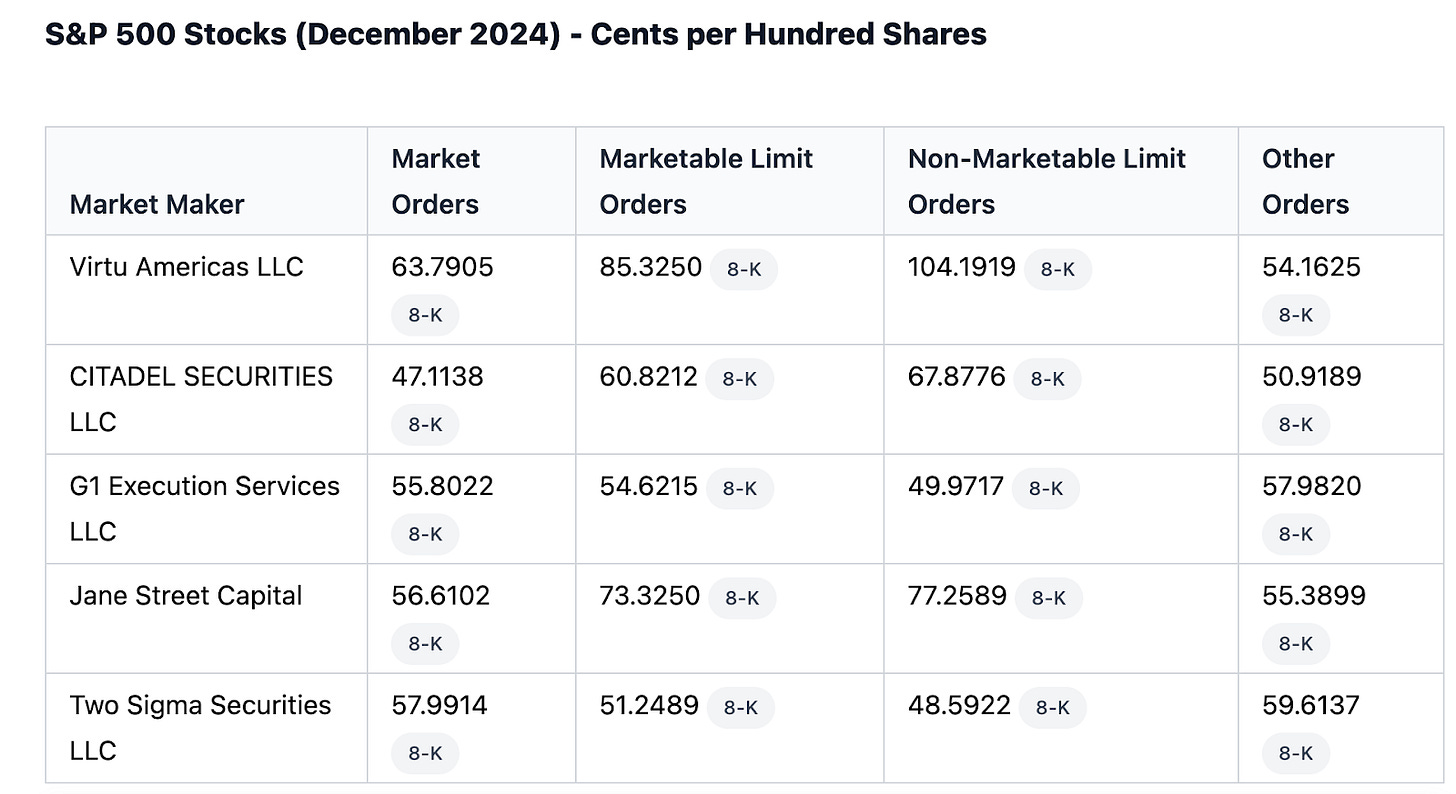Click the S&P 500 Stocks table heading
1456x794 pixels.
coord(516,34)
